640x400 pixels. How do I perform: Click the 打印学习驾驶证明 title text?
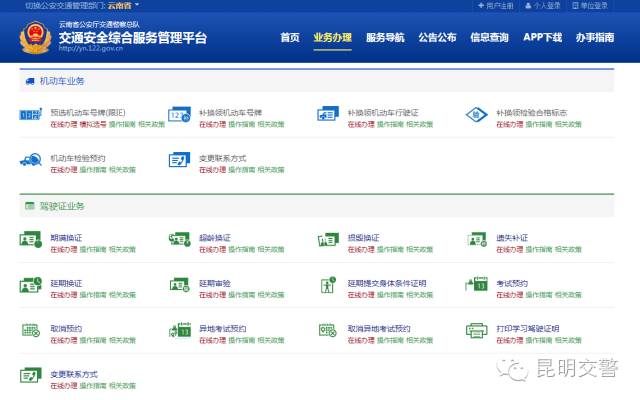[527, 328]
